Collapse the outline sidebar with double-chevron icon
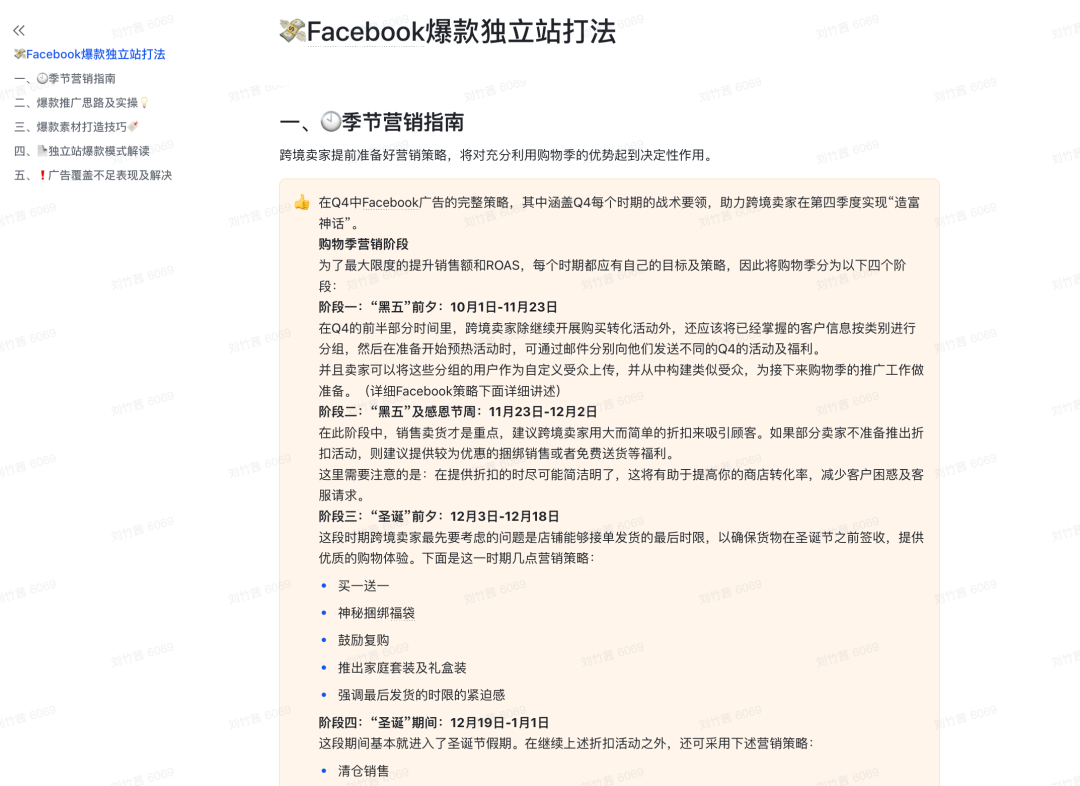Image resolution: width=1080 pixels, height=786 pixels. click(19, 30)
